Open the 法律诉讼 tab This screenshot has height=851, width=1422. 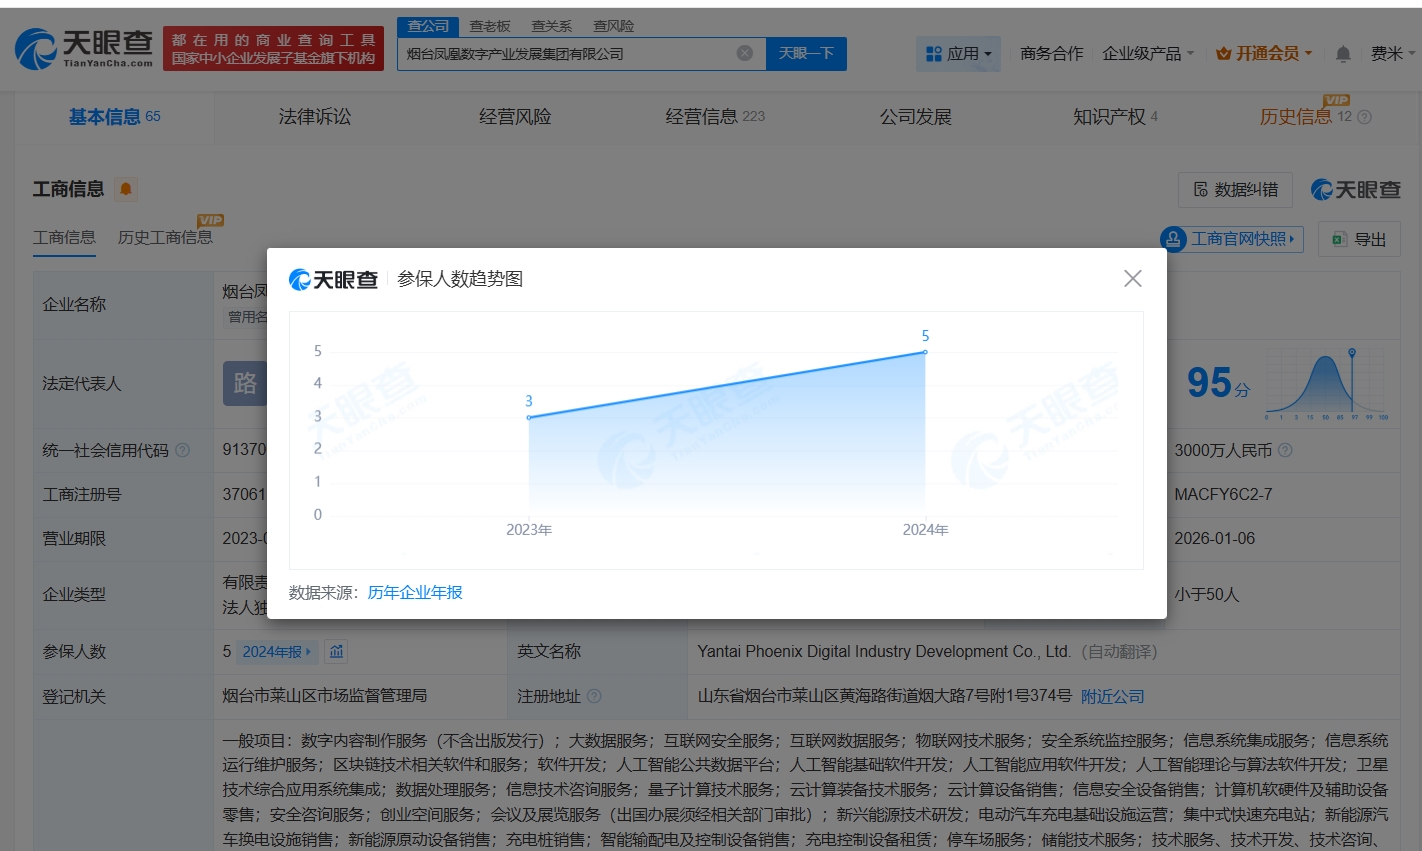pyautogui.click(x=315, y=117)
